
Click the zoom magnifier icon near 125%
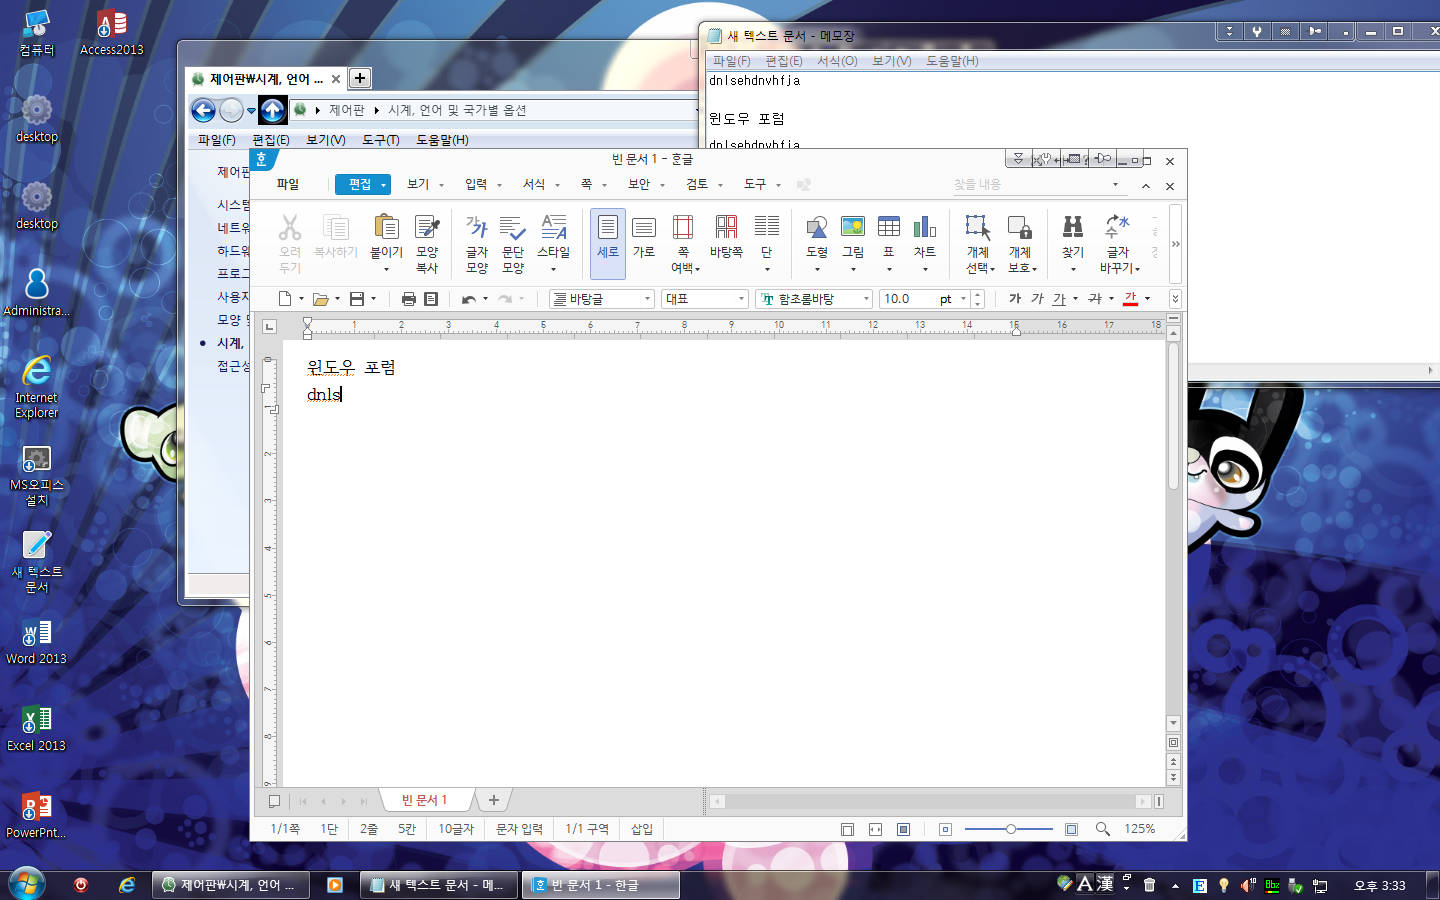[1102, 829]
